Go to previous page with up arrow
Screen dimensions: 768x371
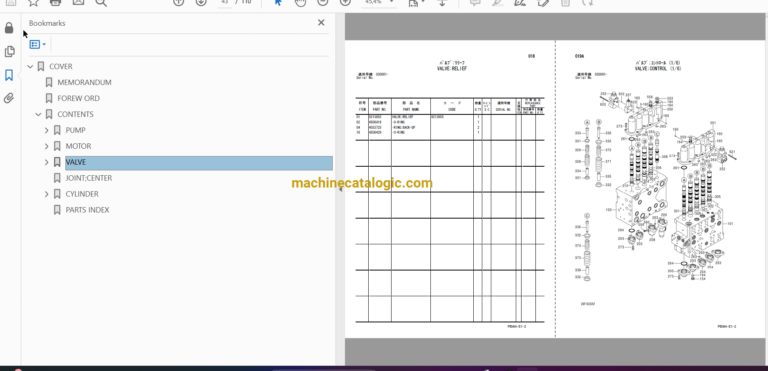178,2
